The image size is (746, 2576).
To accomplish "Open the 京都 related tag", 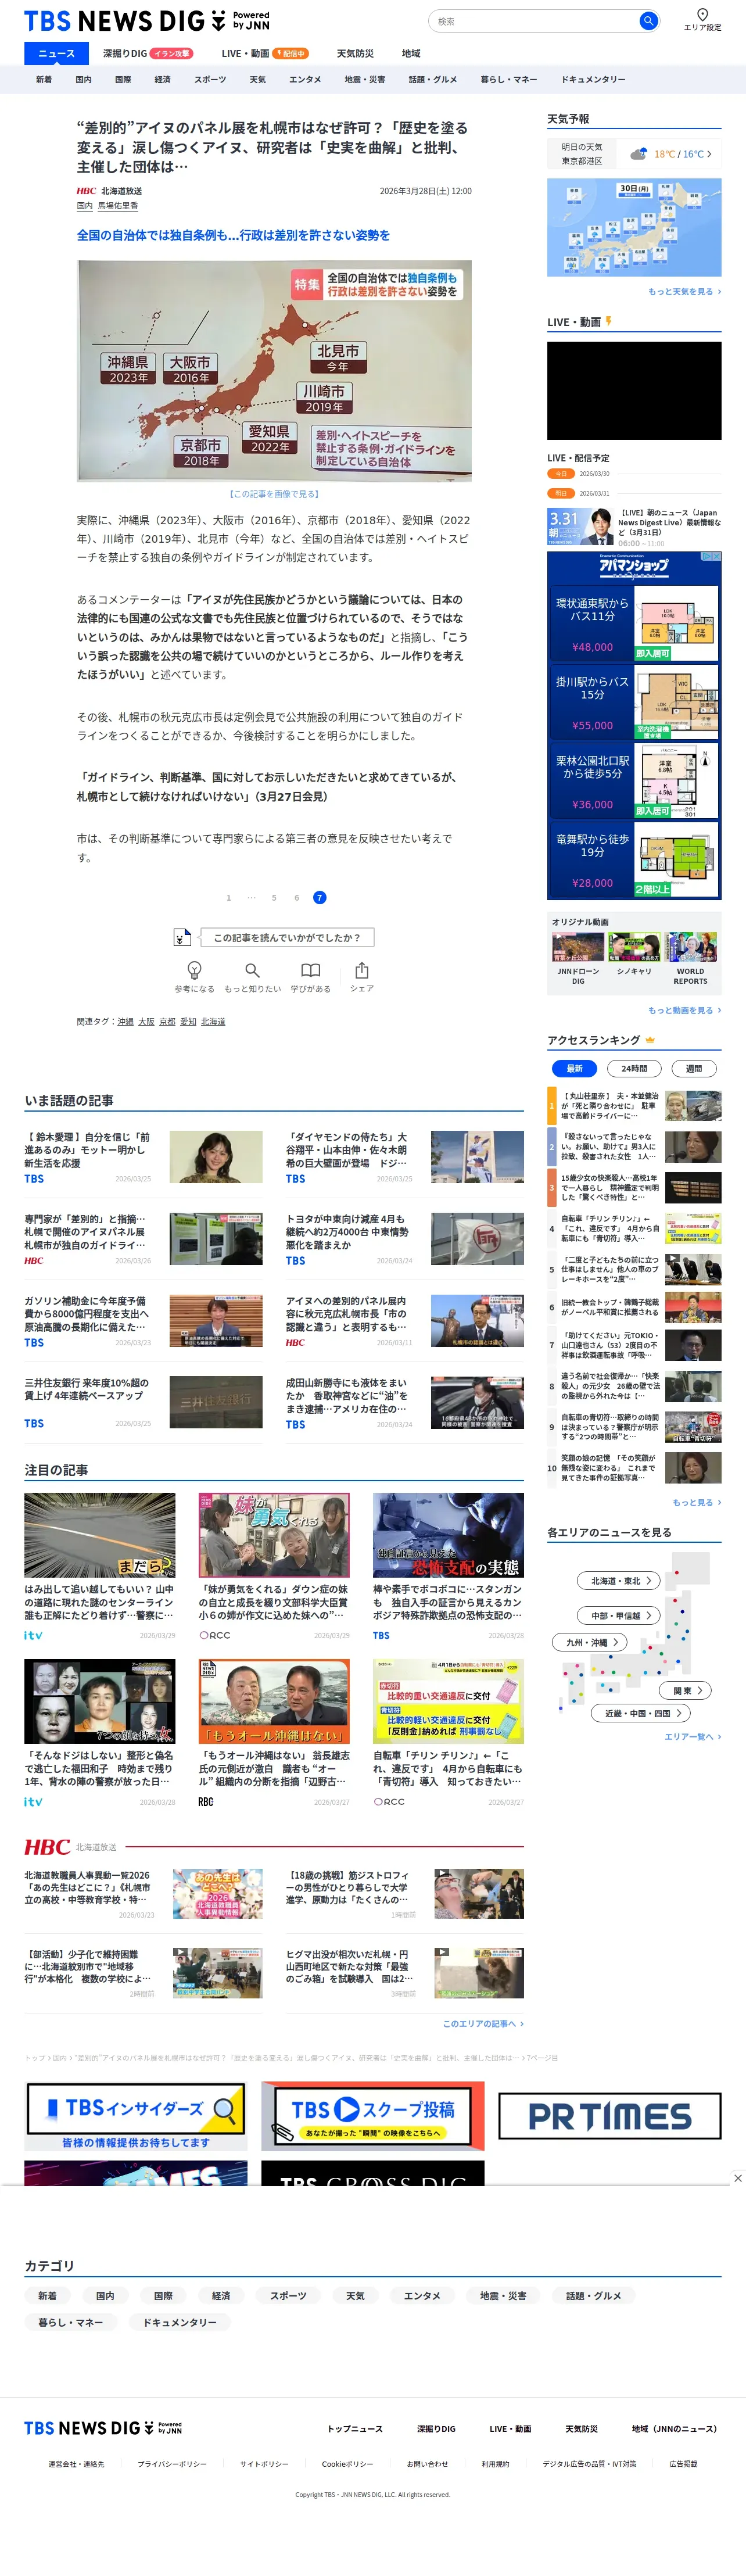I will pyautogui.click(x=167, y=1022).
